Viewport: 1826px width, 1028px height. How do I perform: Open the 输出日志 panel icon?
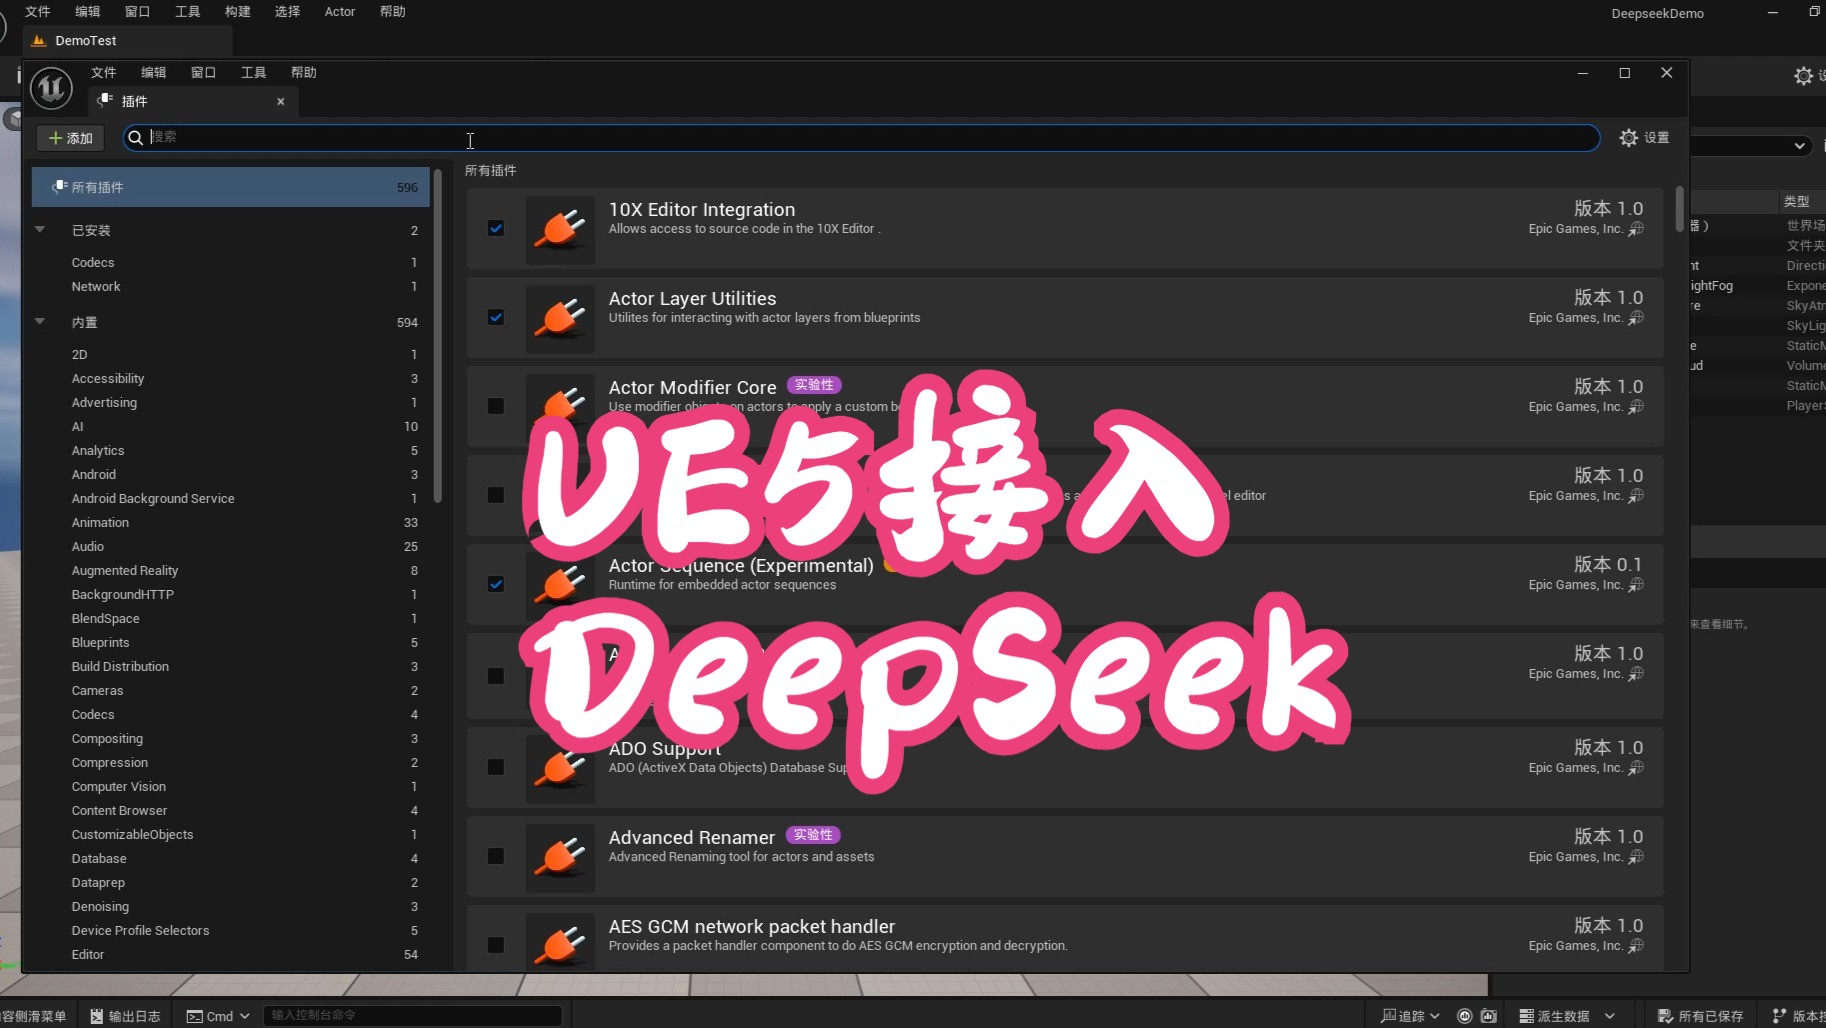[x=96, y=1015]
